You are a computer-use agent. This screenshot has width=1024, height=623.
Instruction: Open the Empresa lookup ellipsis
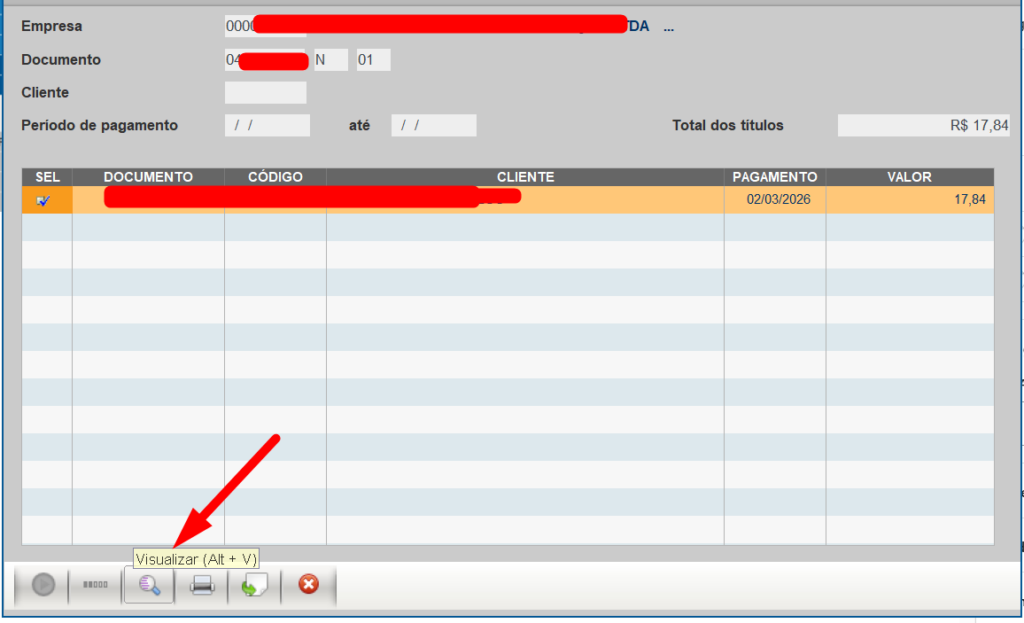point(669,27)
